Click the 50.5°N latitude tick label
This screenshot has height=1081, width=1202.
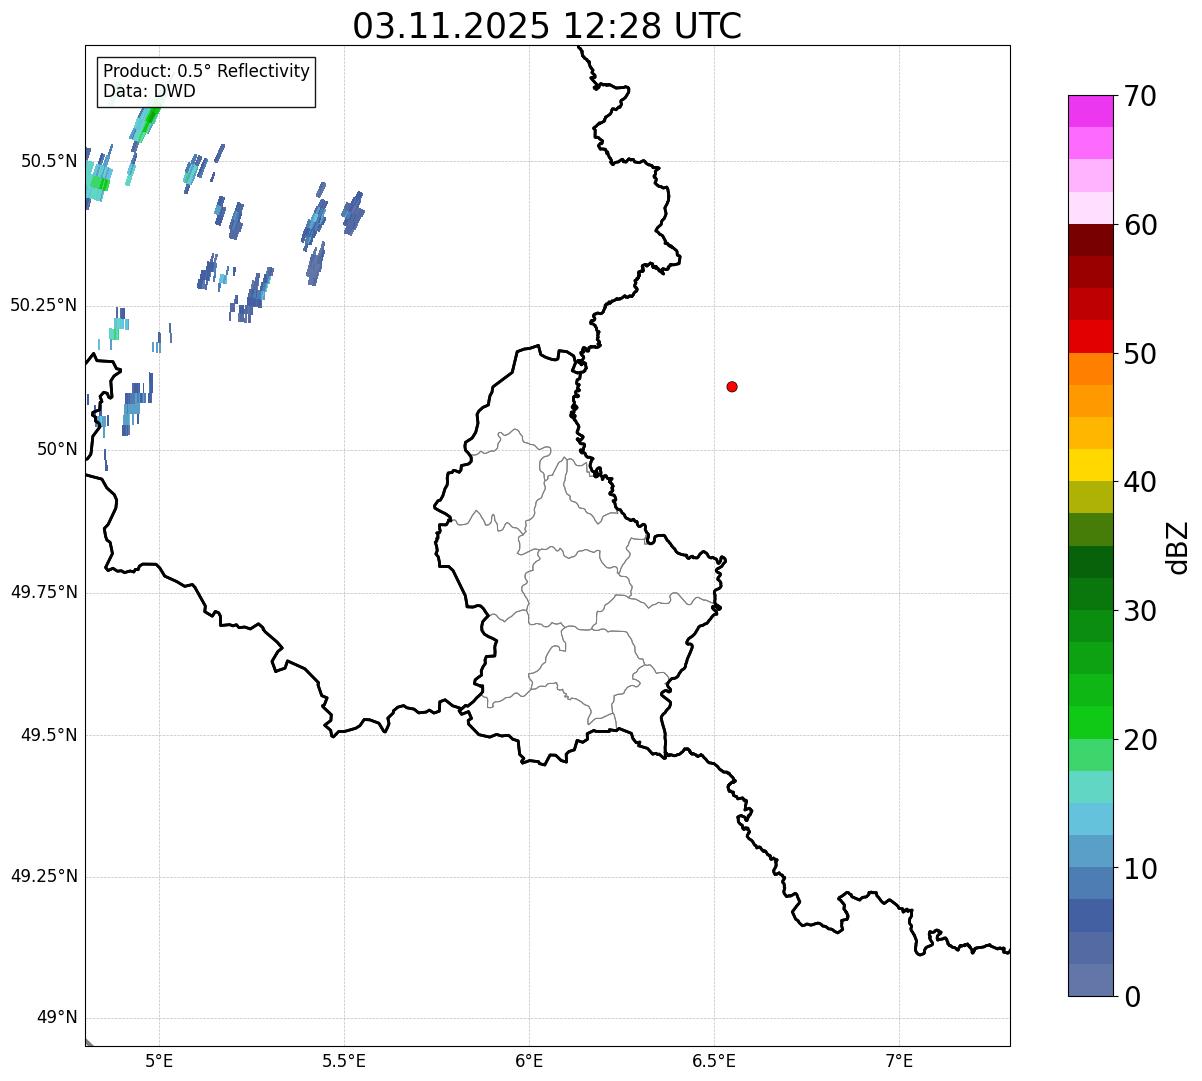pyautogui.click(x=49, y=161)
